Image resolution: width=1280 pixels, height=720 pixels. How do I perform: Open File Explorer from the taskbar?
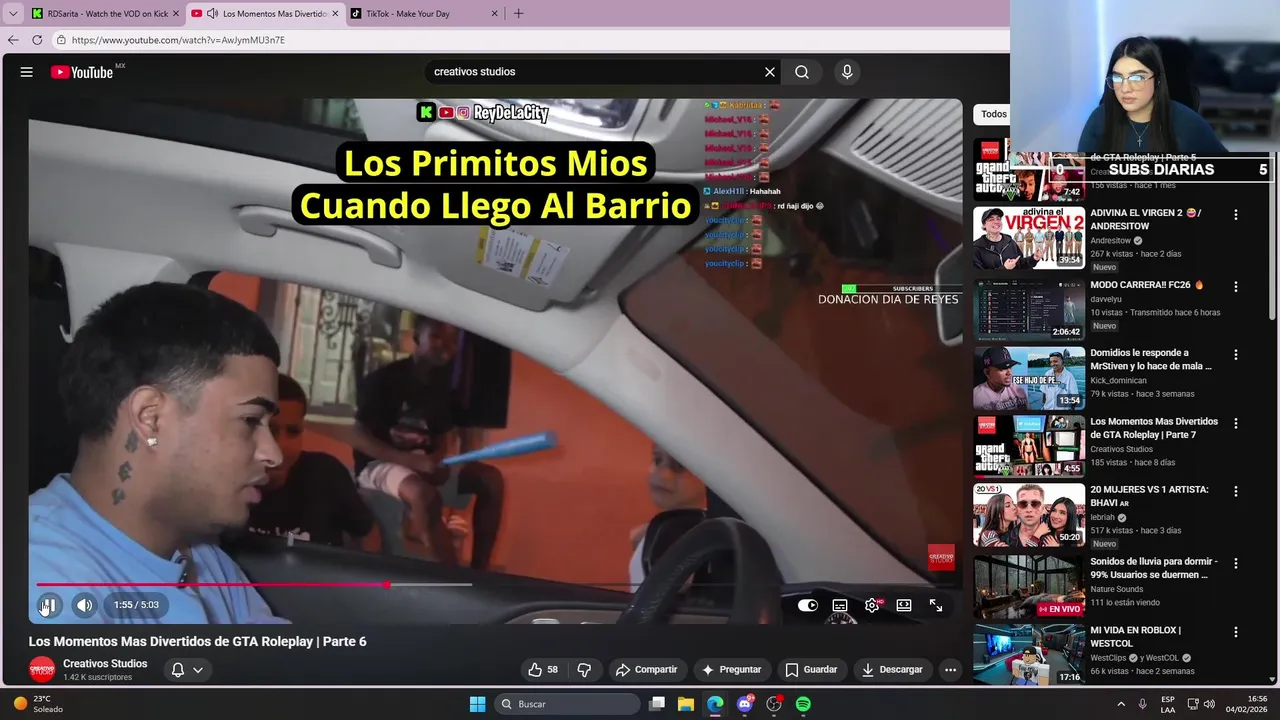tap(686, 704)
